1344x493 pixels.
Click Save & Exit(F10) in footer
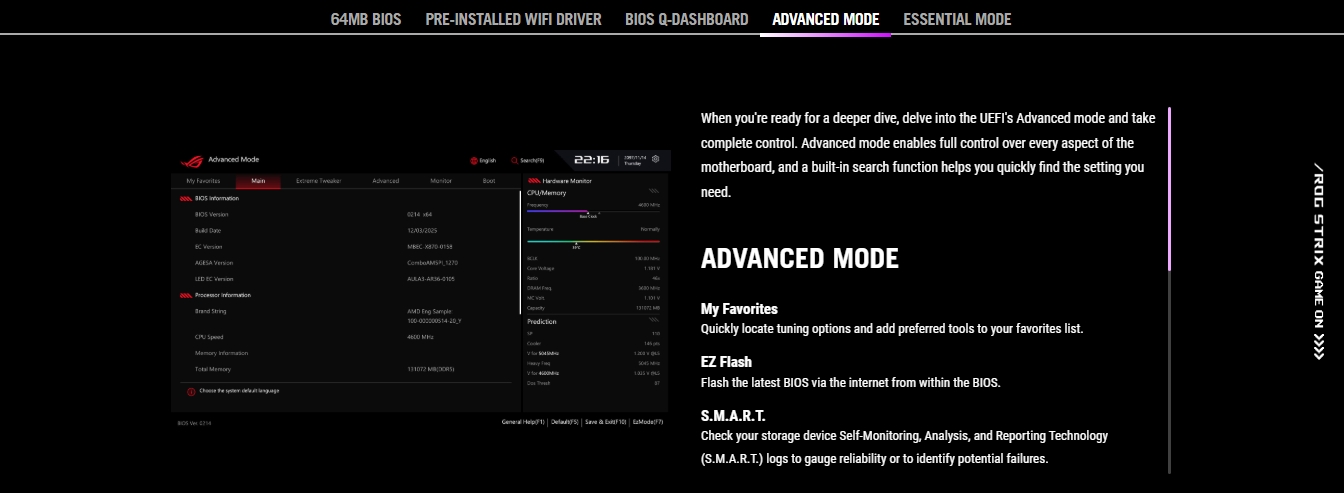coord(605,422)
